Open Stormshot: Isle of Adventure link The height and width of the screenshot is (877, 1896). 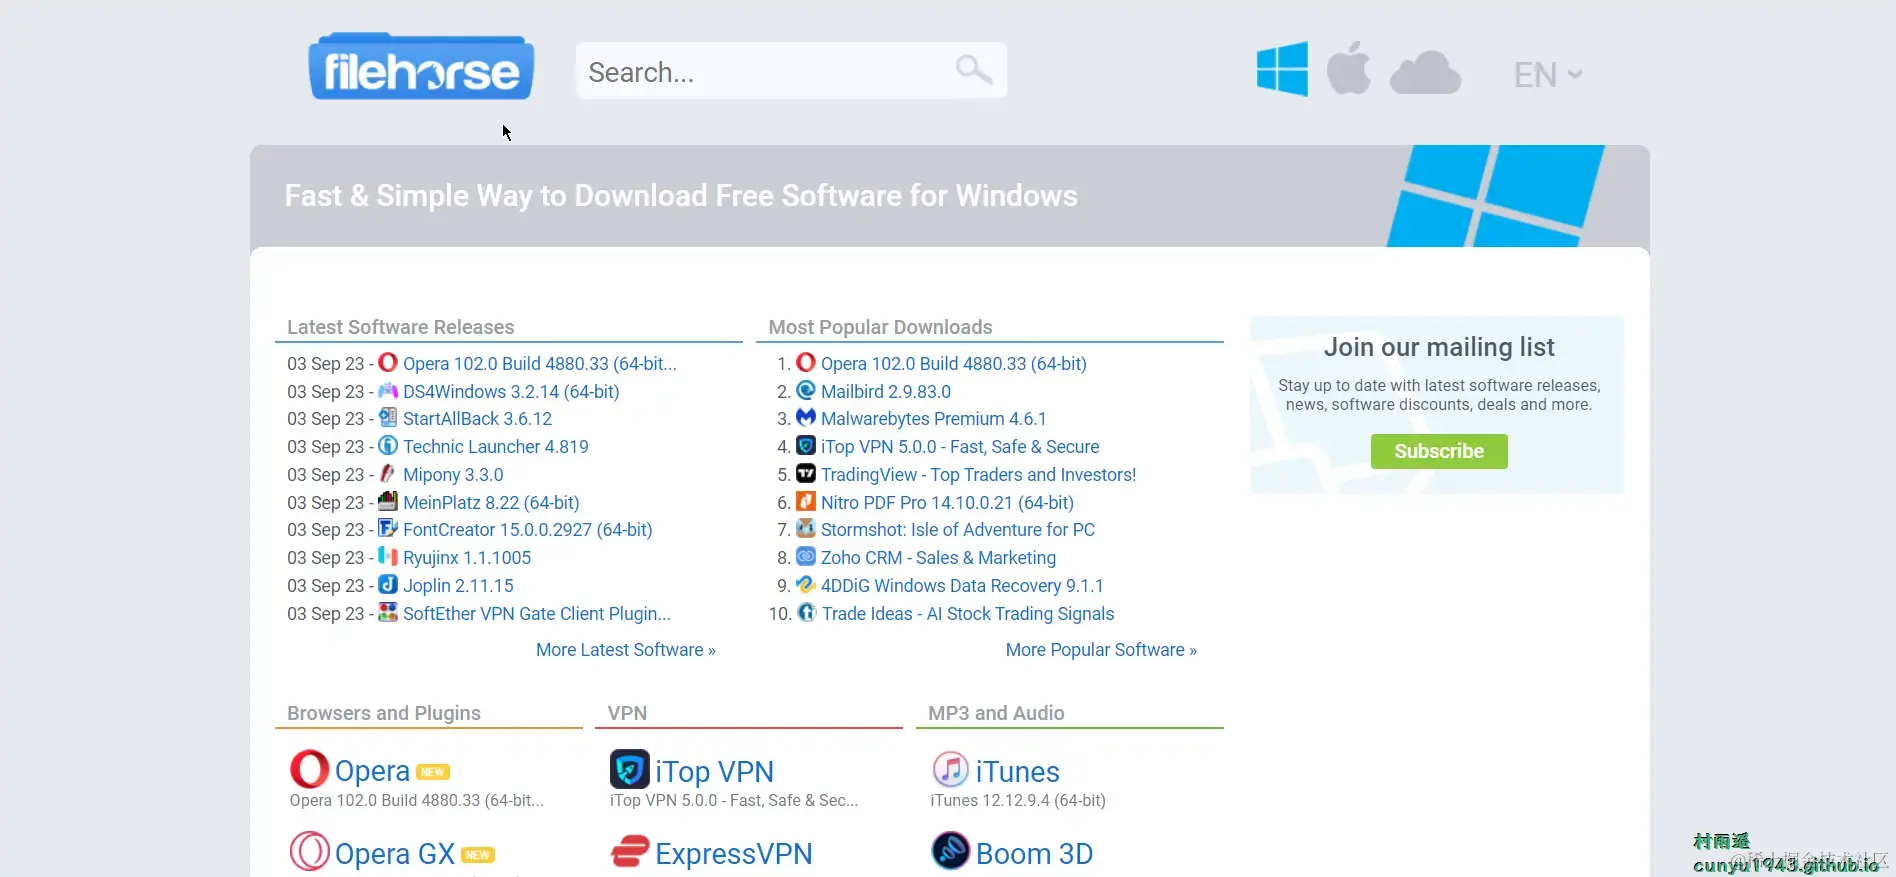point(958,530)
